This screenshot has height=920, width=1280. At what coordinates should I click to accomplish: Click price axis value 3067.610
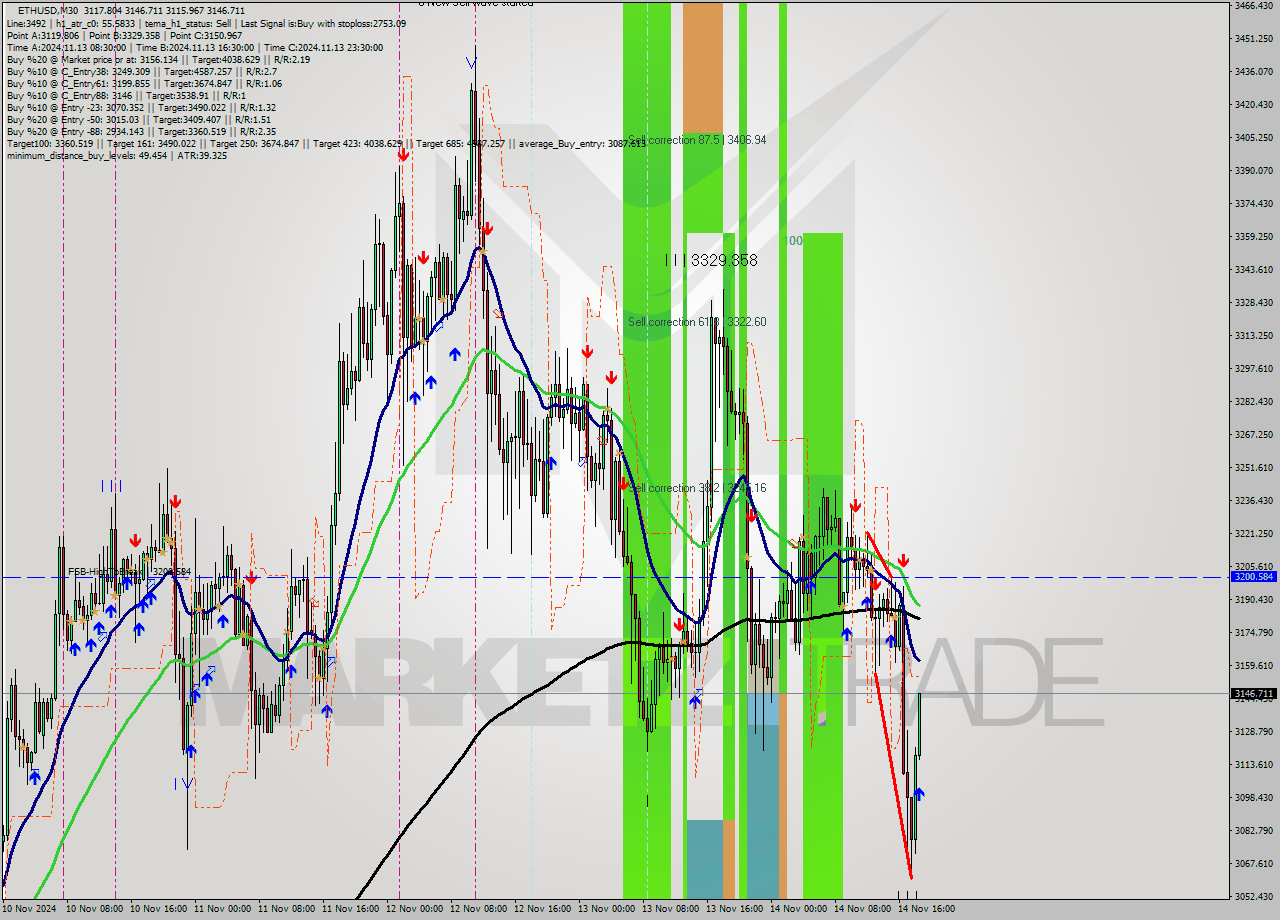pos(1254,863)
